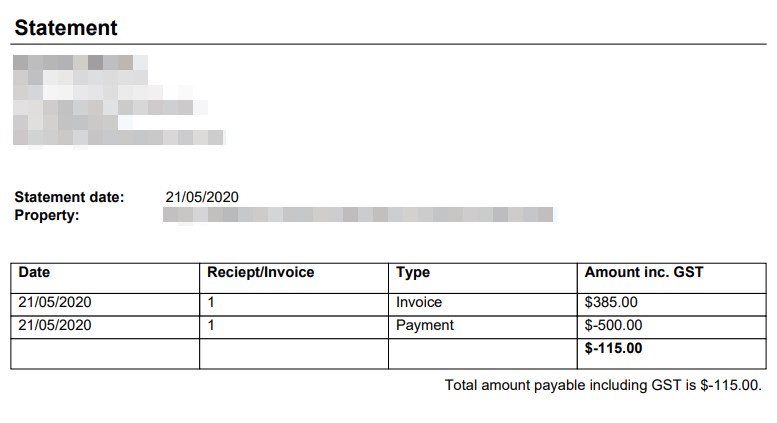The width and height of the screenshot is (777, 423).
Task: Select the date cell in the Invoice row
Action: click(55, 302)
